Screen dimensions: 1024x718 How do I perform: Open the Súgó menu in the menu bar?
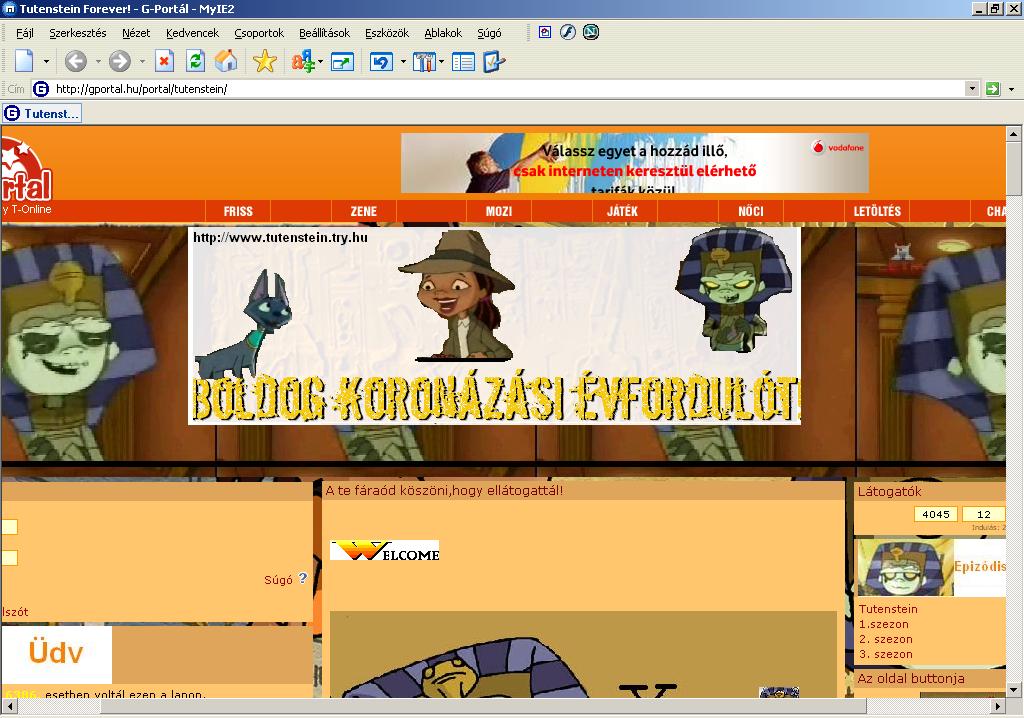489,33
